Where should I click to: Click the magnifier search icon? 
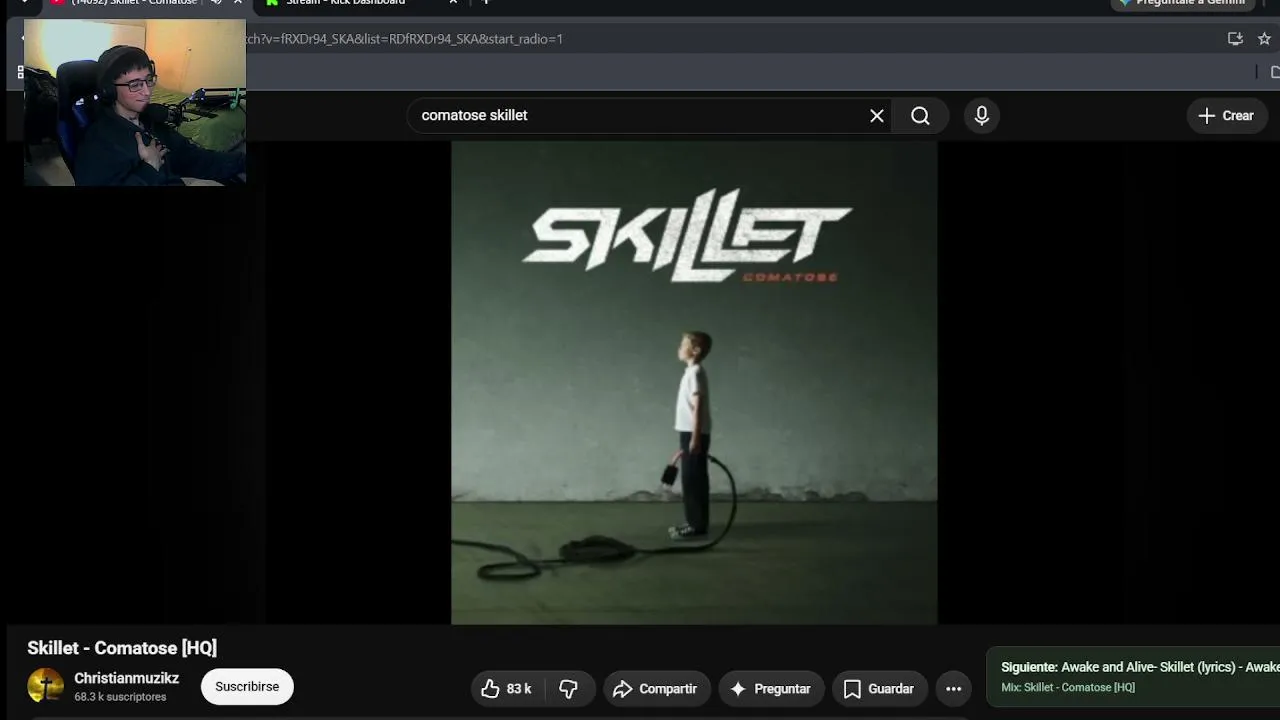pos(920,115)
